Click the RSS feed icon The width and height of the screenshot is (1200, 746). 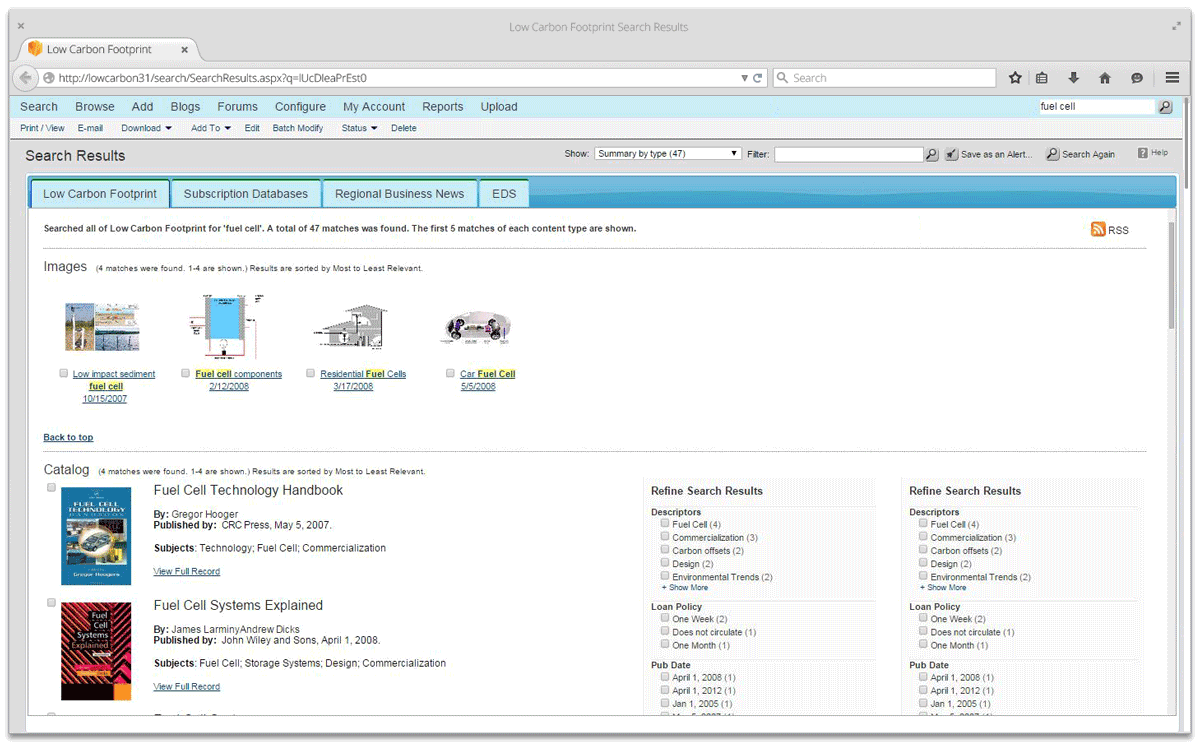point(1098,229)
